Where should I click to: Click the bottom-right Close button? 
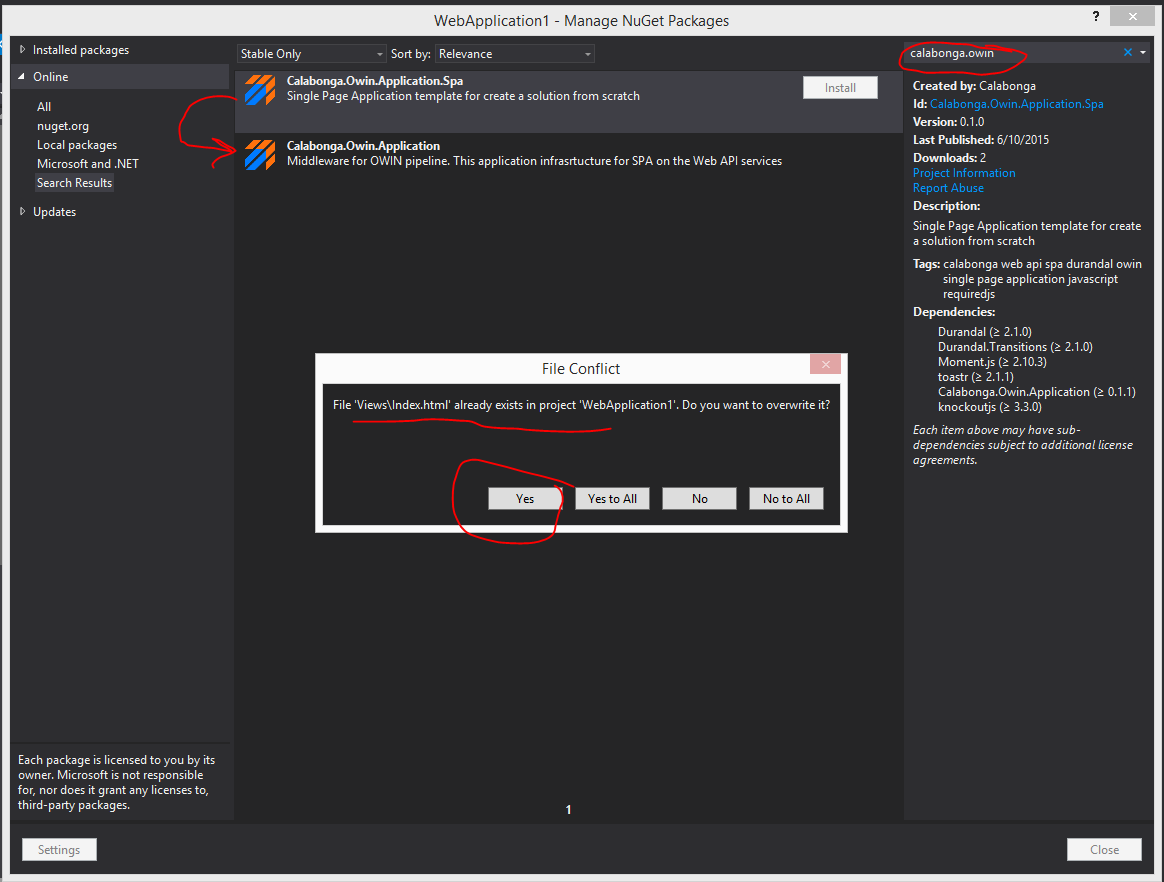[1104, 849]
